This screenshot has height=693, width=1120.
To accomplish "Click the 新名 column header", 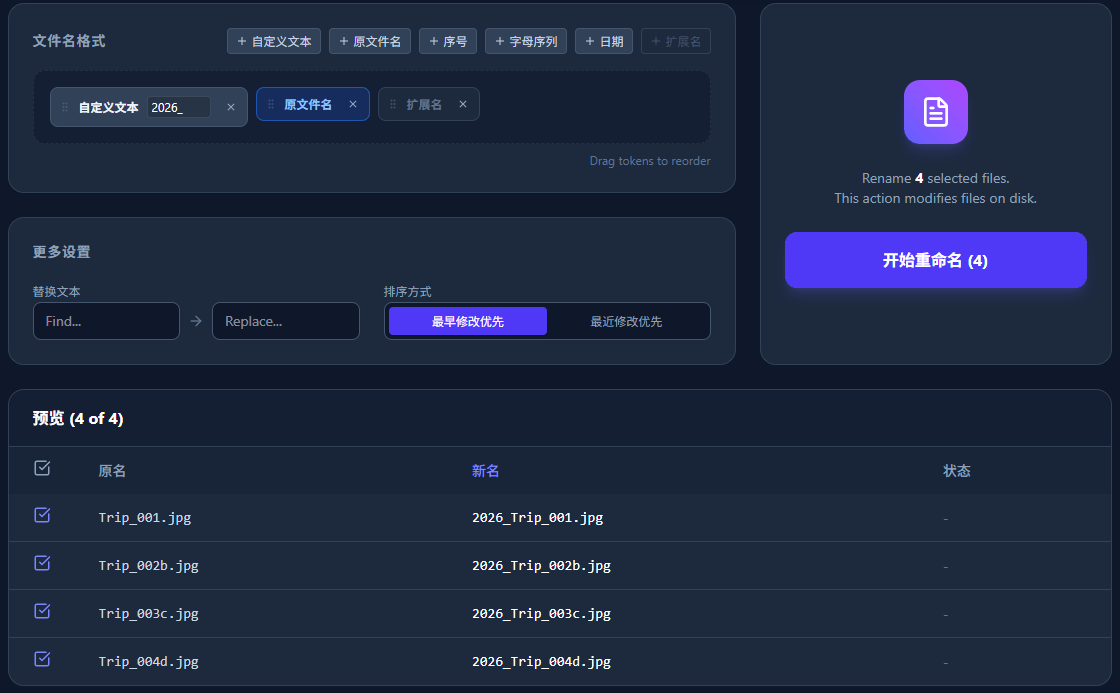I will point(486,471).
